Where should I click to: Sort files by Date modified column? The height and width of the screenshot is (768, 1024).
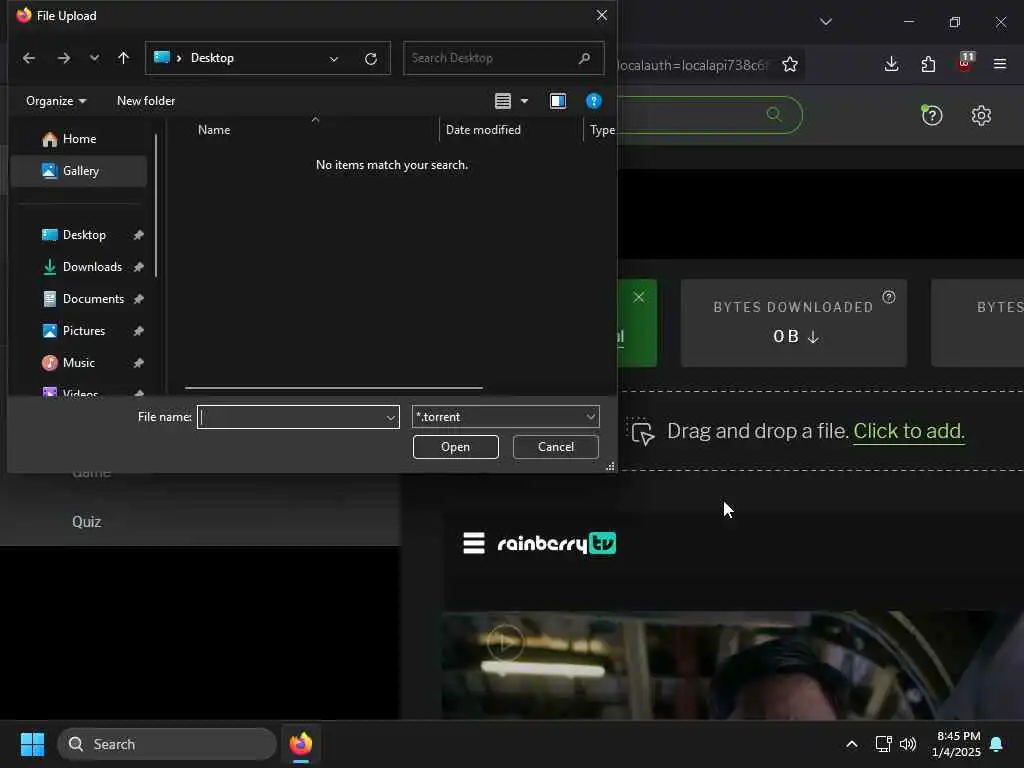tap(483, 129)
